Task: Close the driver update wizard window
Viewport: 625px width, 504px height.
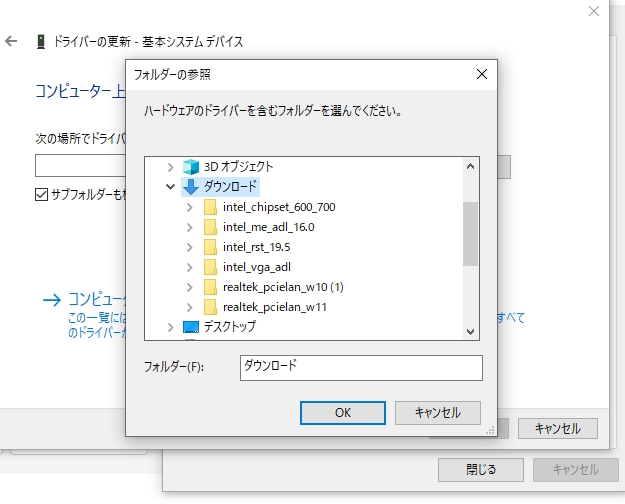Action: [594, 11]
